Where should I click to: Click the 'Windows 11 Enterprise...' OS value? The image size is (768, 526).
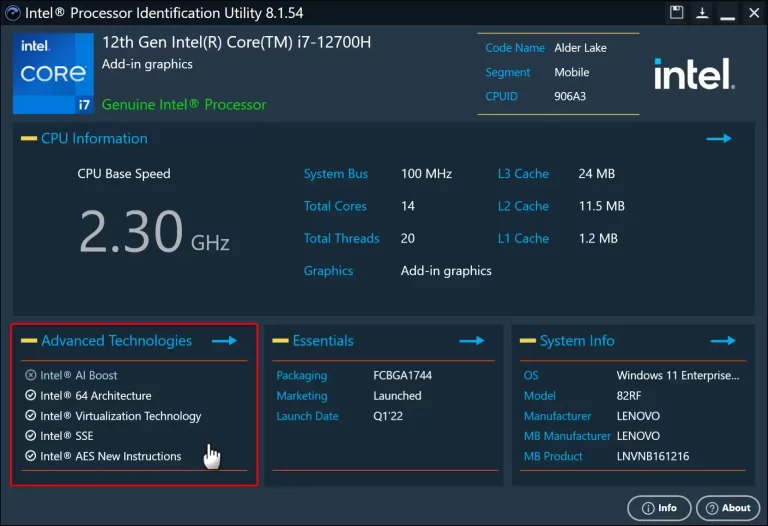coord(678,376)
